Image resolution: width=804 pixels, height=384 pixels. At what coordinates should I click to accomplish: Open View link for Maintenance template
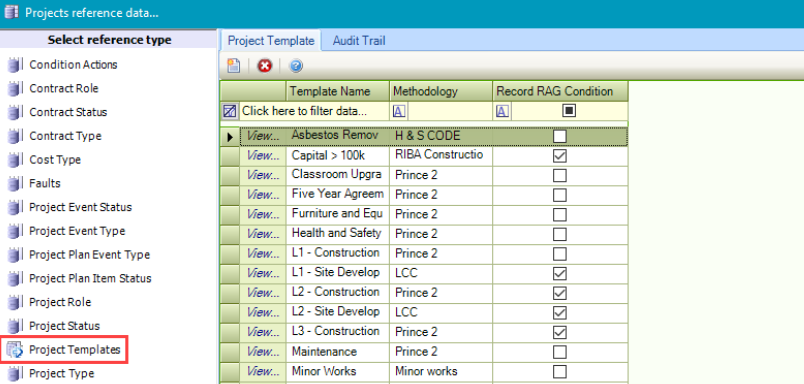click(x=264, y=352)
